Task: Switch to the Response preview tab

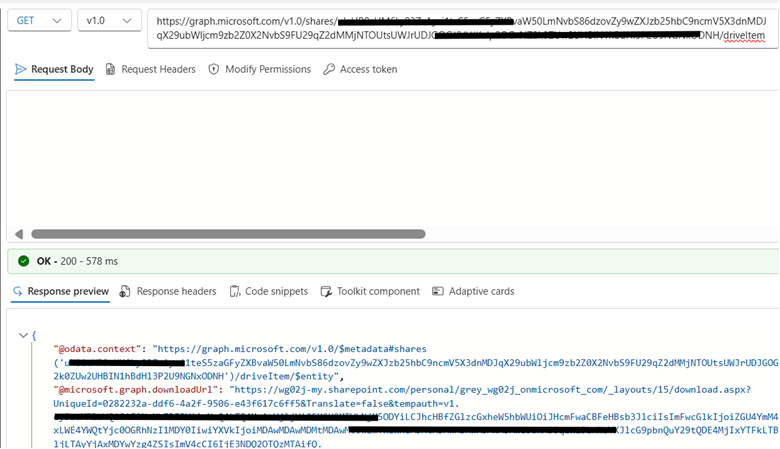Action: (60, 291)
